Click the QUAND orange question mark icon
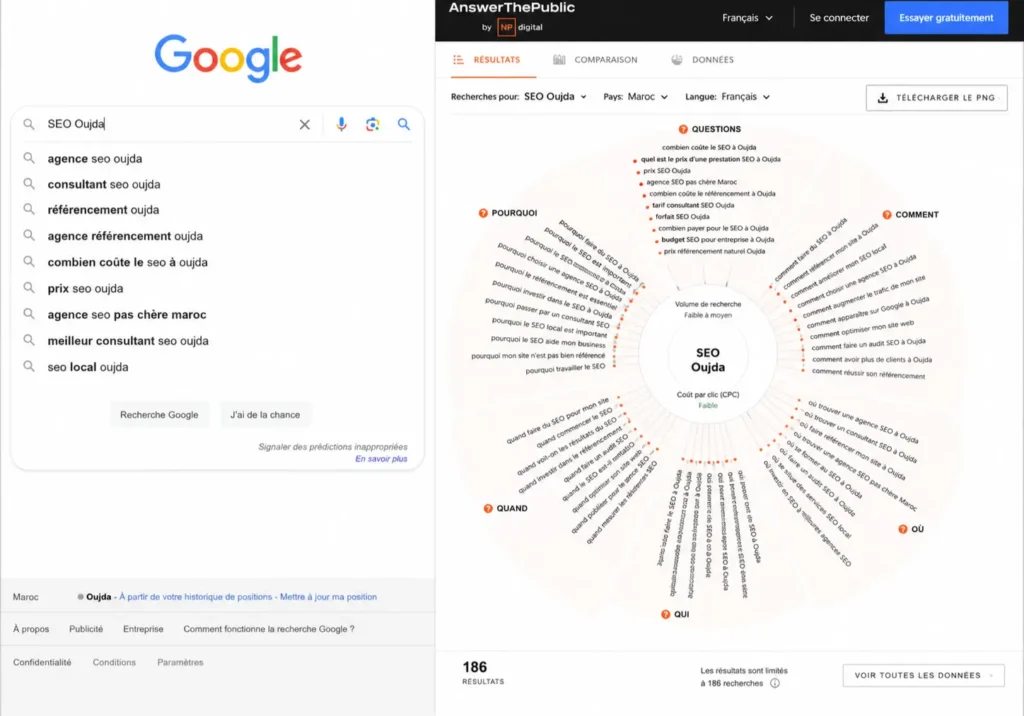 488,508
